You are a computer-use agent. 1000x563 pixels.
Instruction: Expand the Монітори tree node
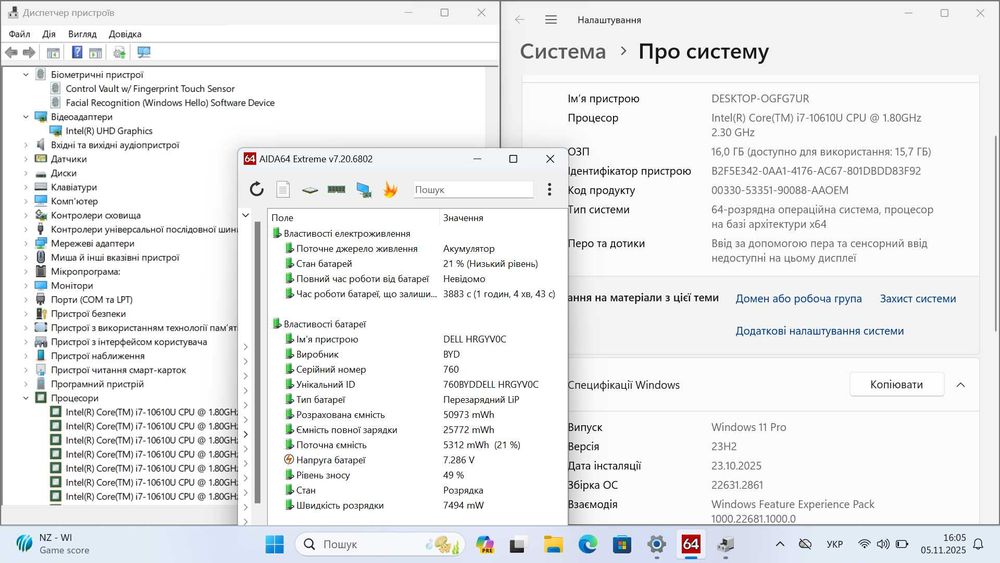[x=26, y=286]
